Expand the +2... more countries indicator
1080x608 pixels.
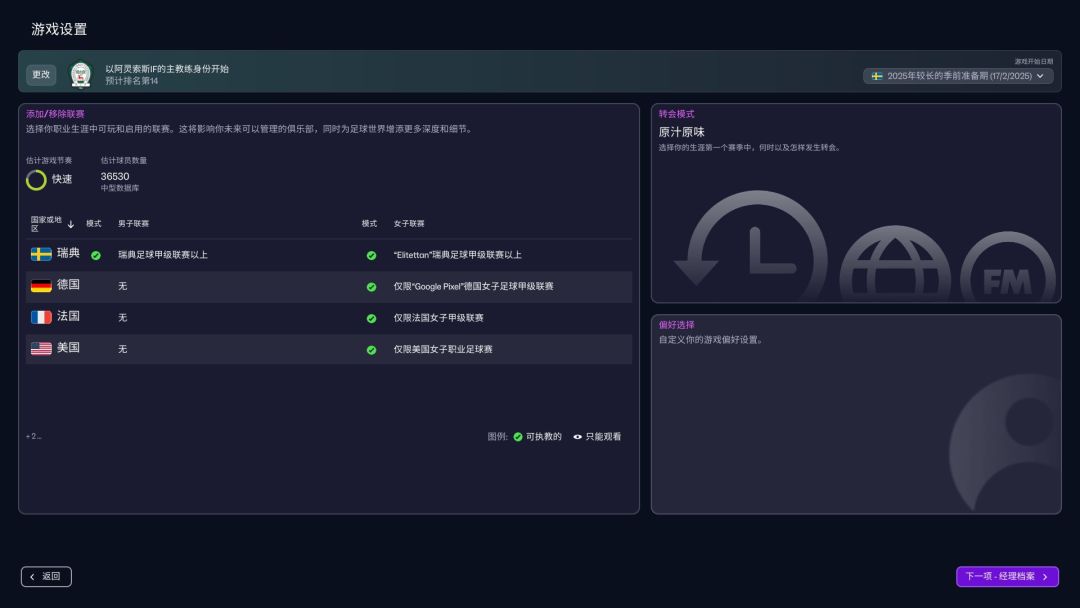pos(34,437)
